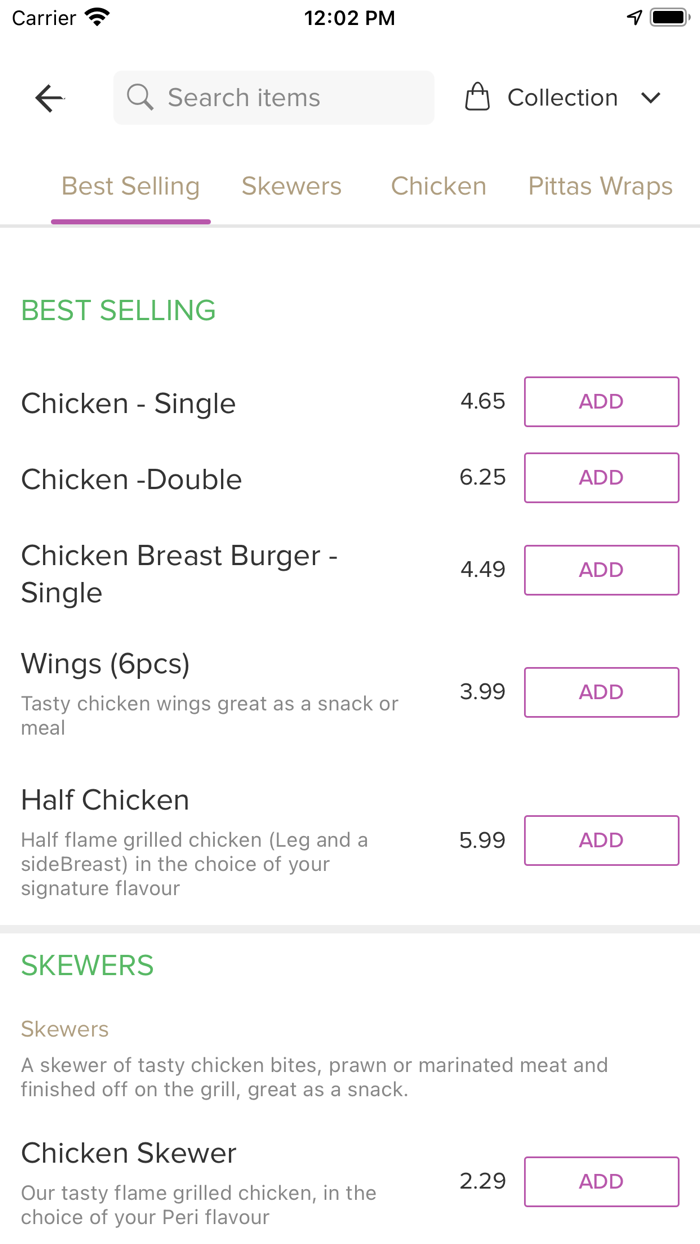Tap the location arrow status icon

634,18
